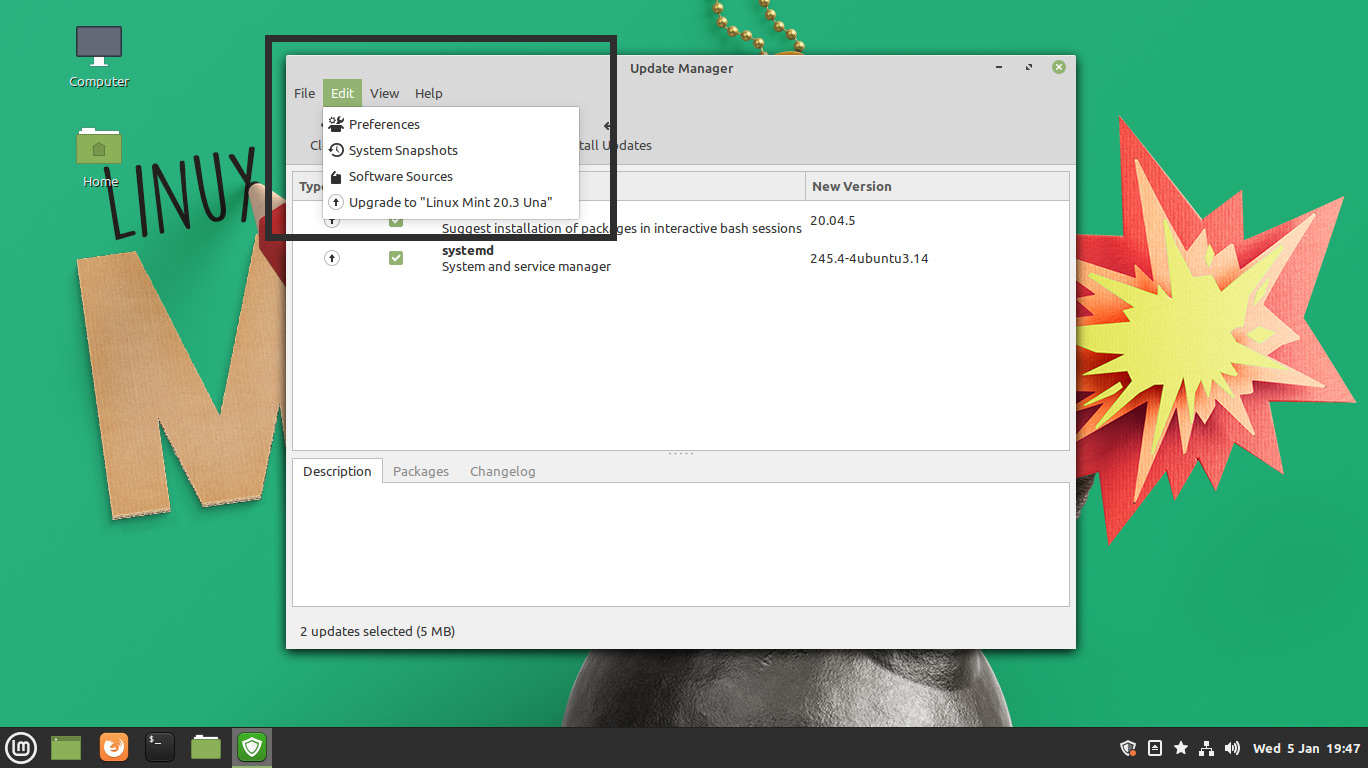Image resolution: width=1368 pixels, height=768 pixels.
Task: Close the open Edit menu
Action: pos(342,93)
